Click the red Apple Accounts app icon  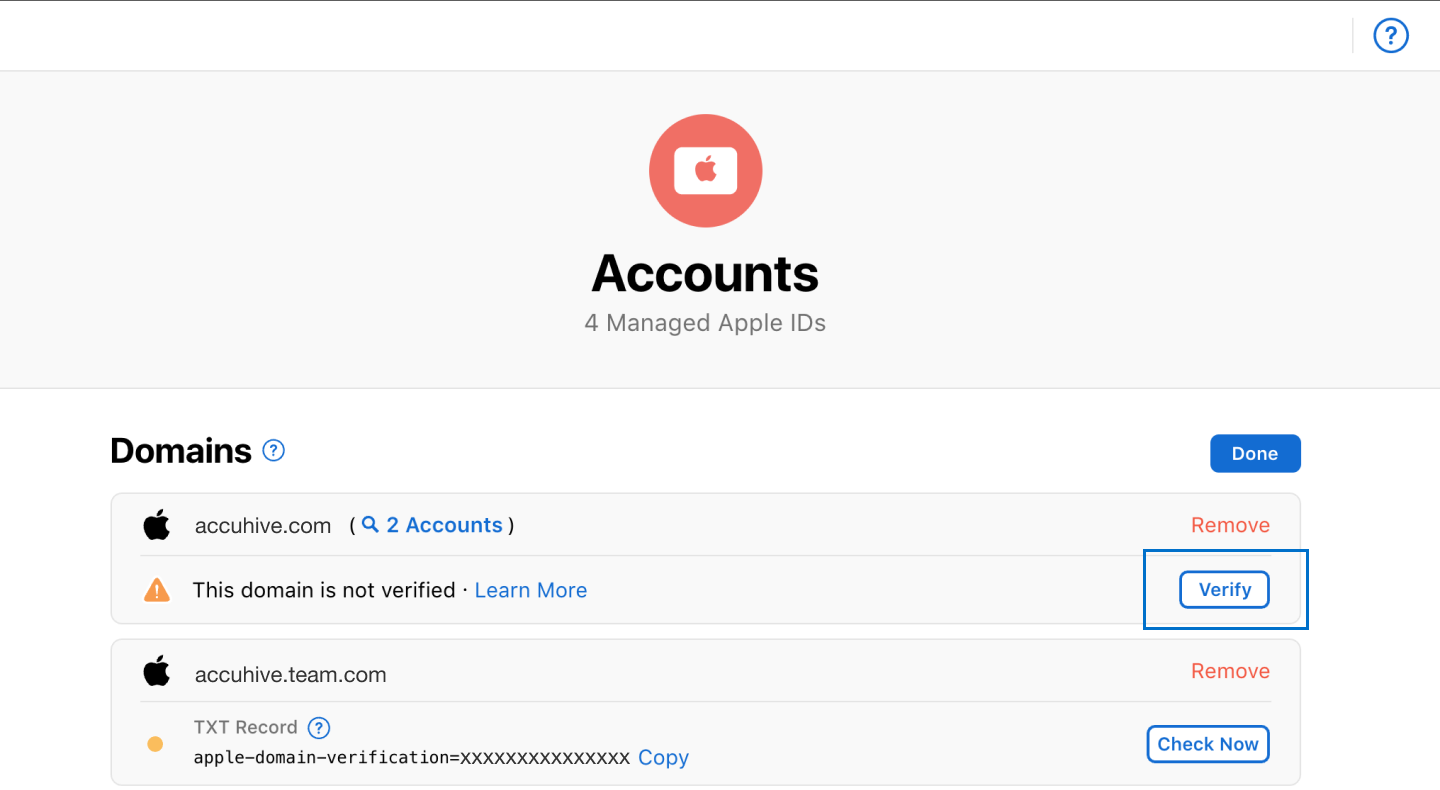pyautogui.click(x=705, y=170)
